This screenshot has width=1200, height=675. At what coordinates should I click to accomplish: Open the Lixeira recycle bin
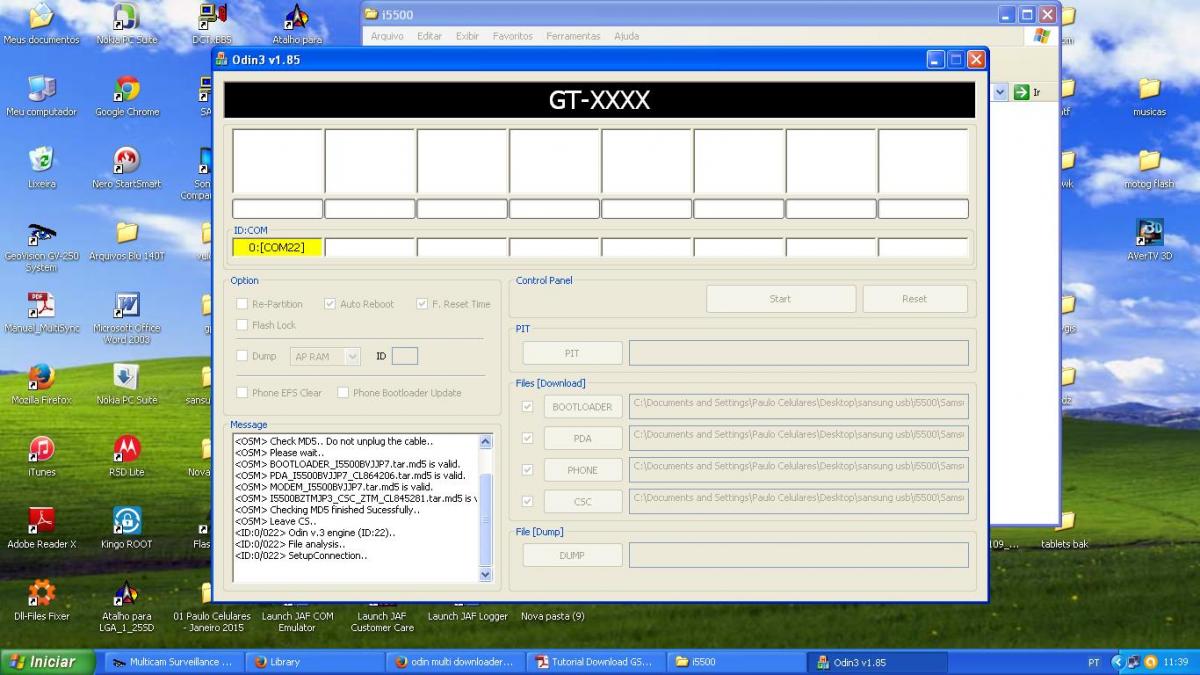[x=41, y=168]
